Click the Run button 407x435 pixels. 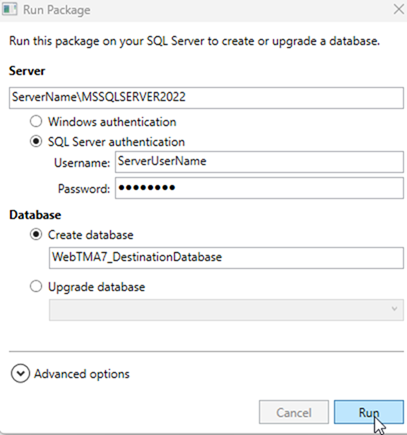(x=369, y=412)
